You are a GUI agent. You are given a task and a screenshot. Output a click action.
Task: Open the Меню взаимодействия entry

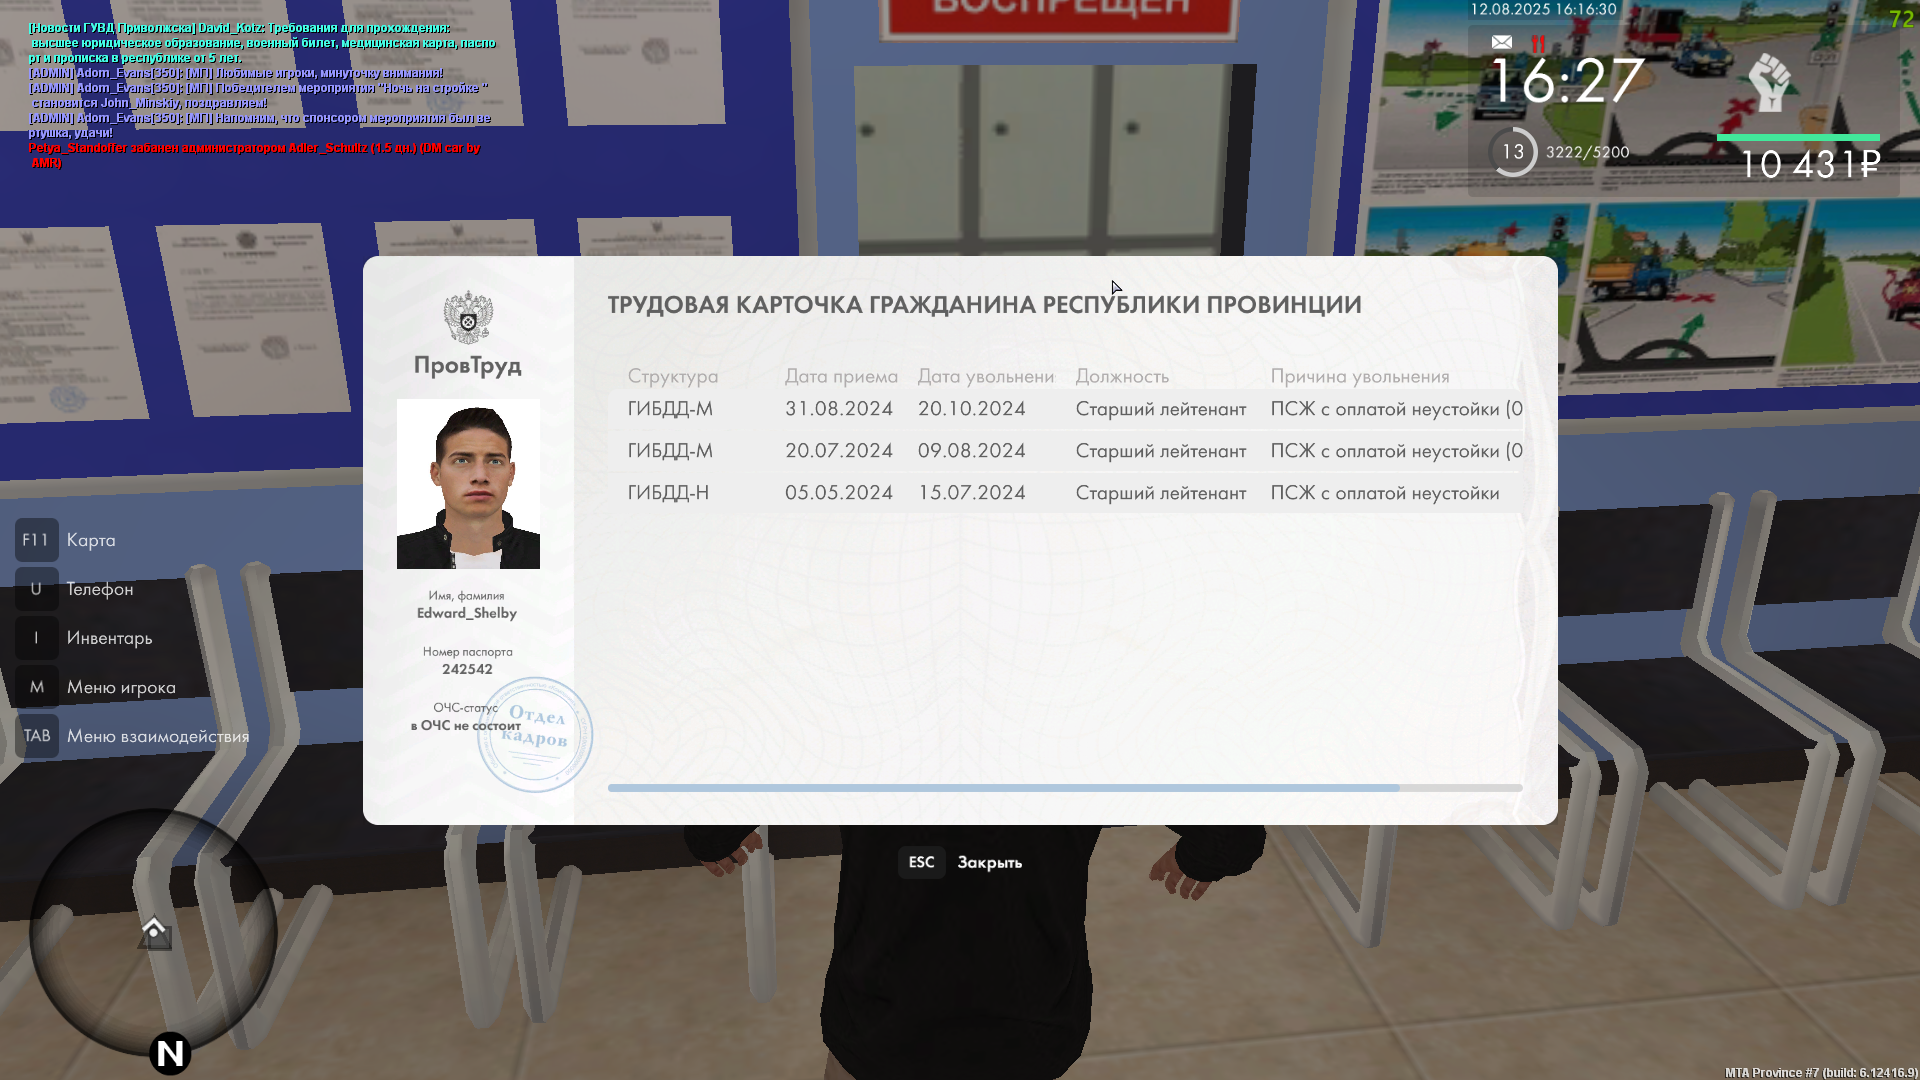(158, 736)
